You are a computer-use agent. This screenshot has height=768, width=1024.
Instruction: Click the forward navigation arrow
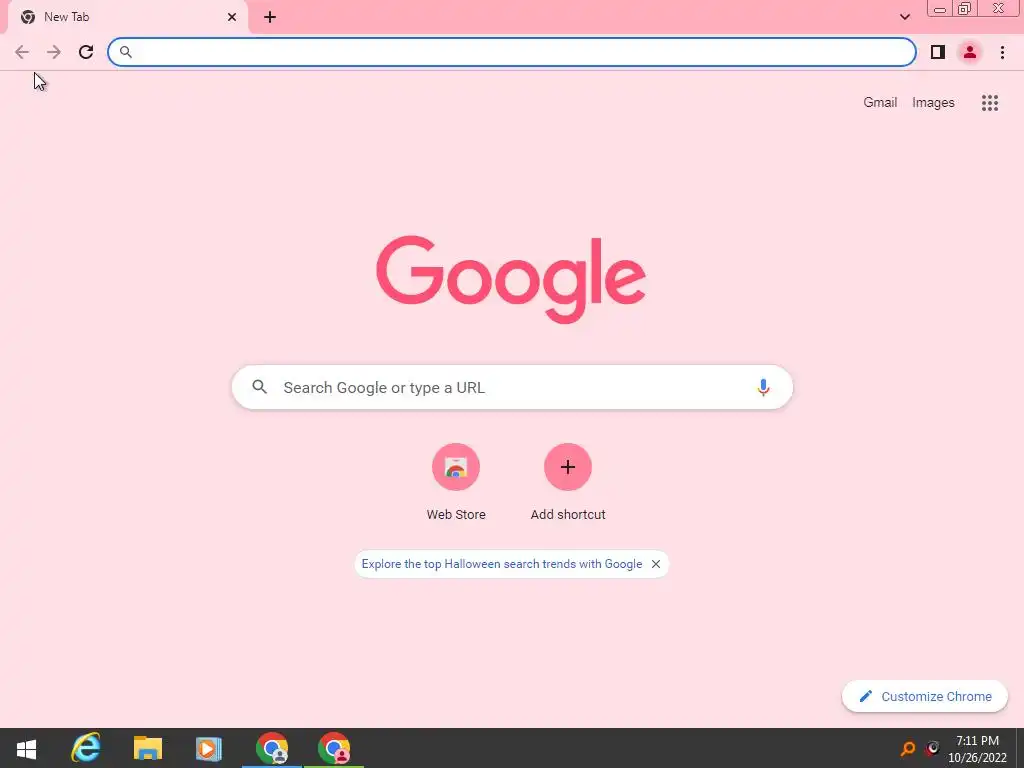[x=54, y=52]
